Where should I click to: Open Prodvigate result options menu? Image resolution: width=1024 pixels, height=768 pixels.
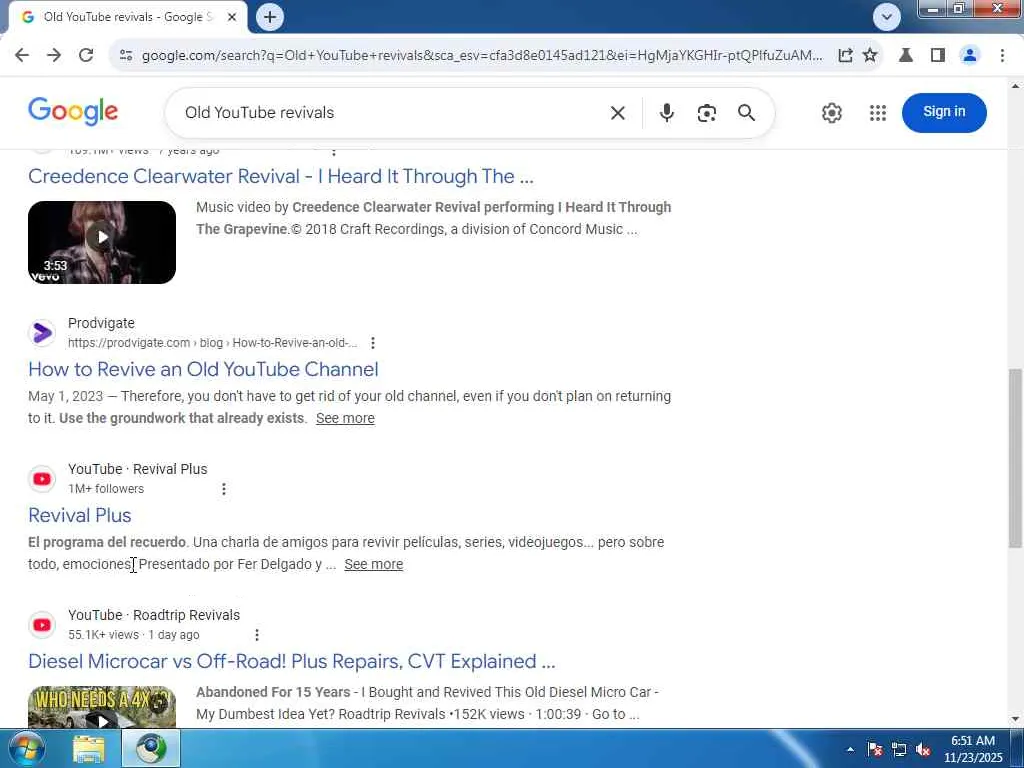(x=372, y=343)
